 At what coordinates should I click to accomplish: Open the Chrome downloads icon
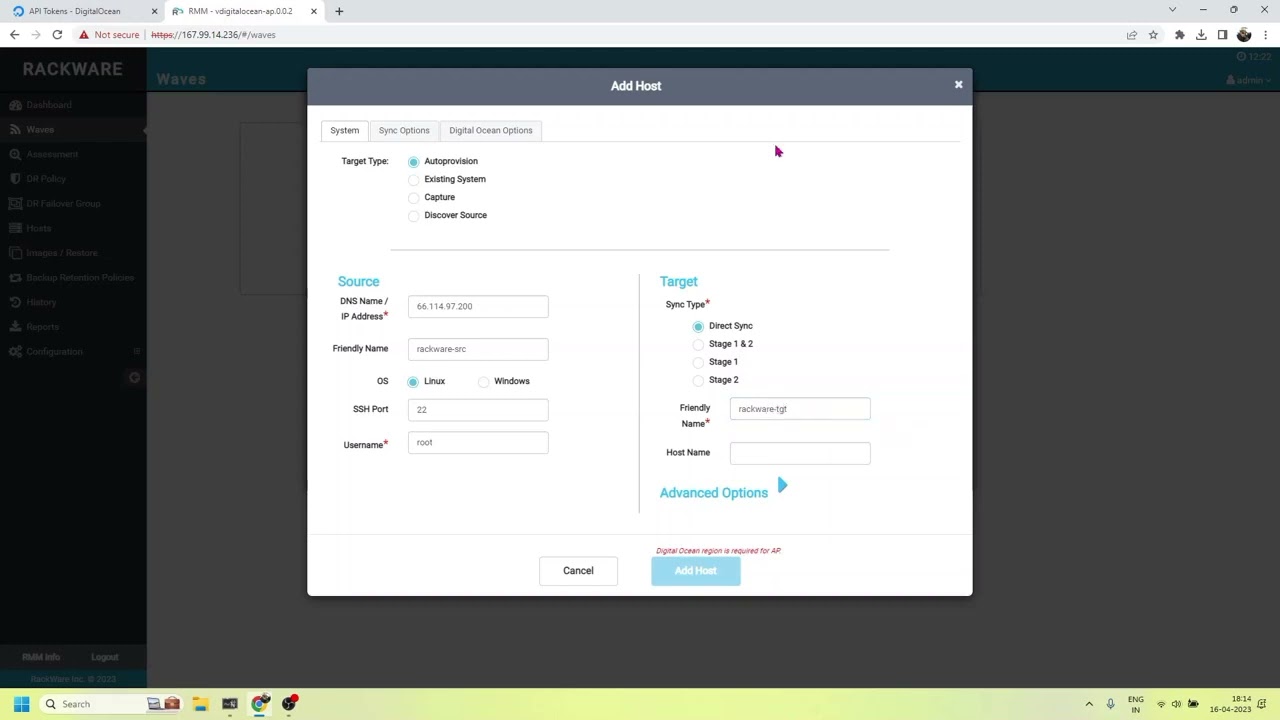click(1201, 35)
